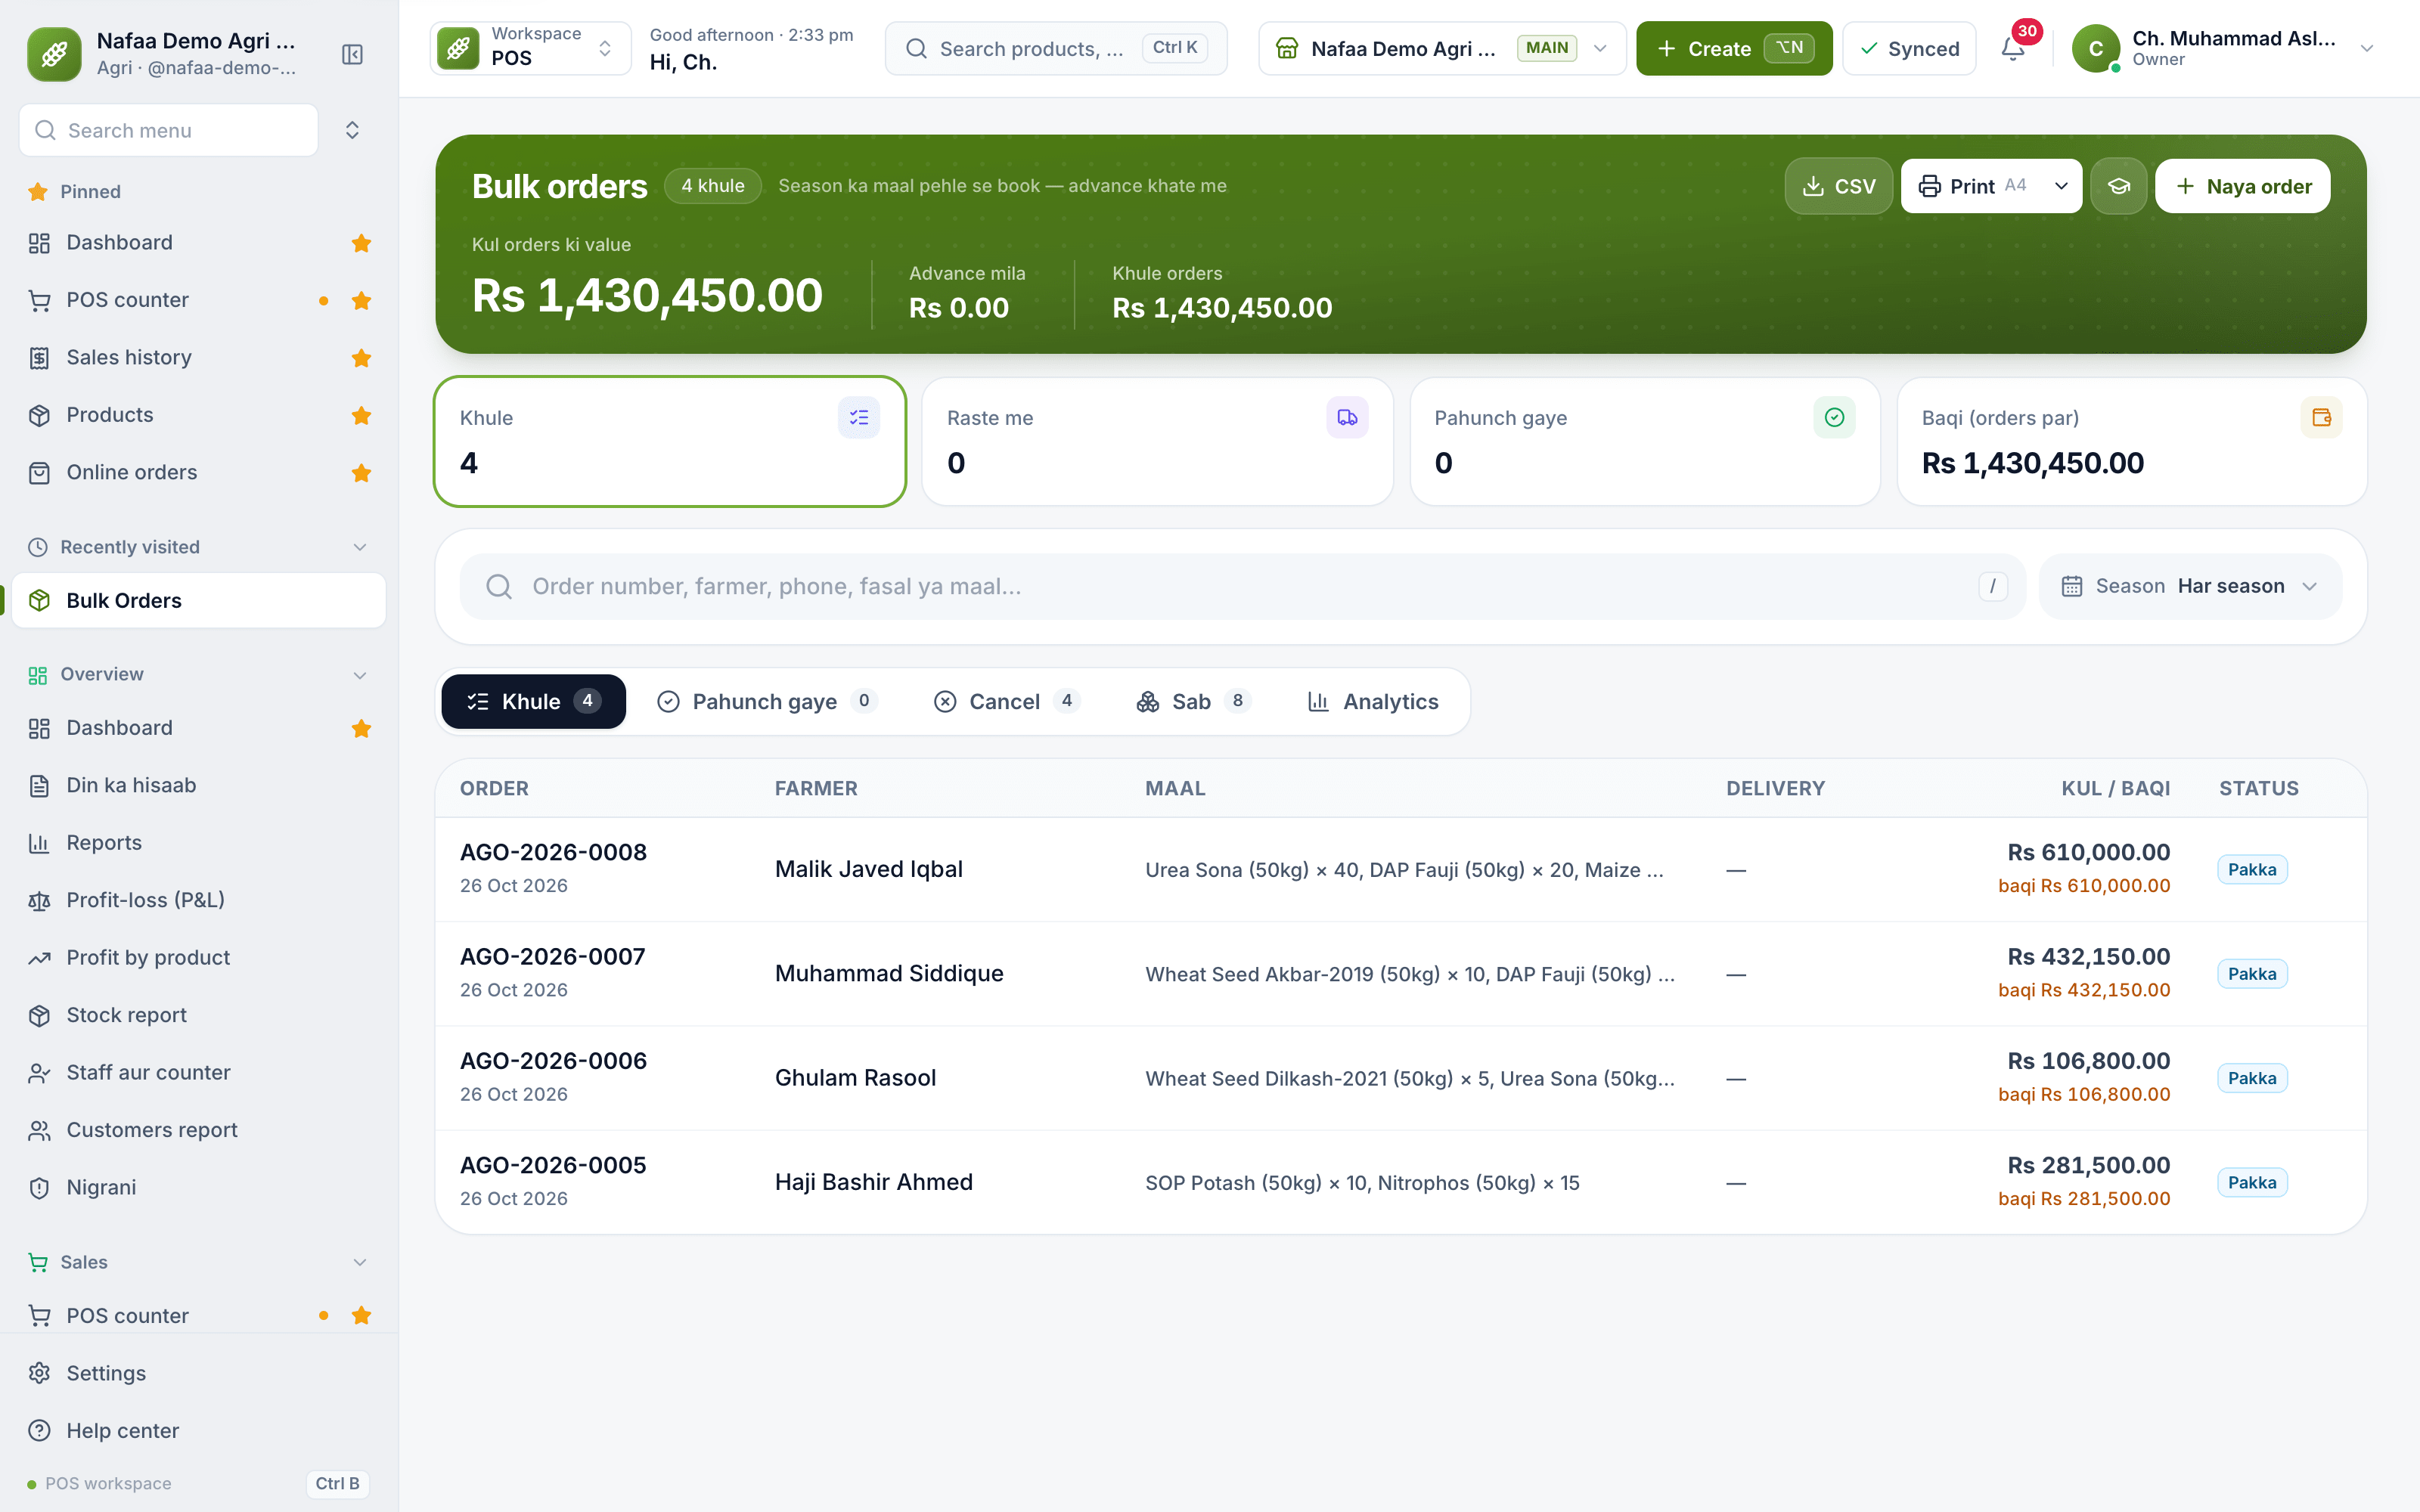Viewport: 2420px width, 1512px height.
Task: Open the Analytics tab
Action: tap(1373, 701)
